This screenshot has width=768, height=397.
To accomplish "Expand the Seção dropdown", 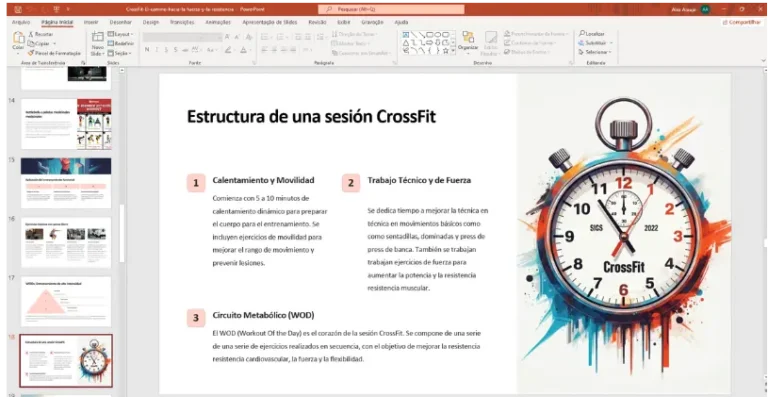I will [x=120, y=53].
